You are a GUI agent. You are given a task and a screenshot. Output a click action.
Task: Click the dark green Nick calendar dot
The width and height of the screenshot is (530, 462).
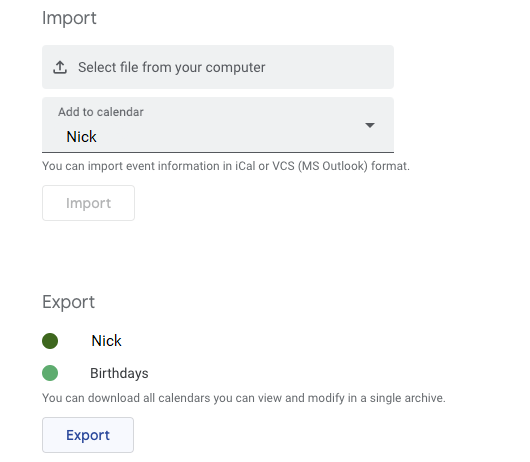pos(50,341)
